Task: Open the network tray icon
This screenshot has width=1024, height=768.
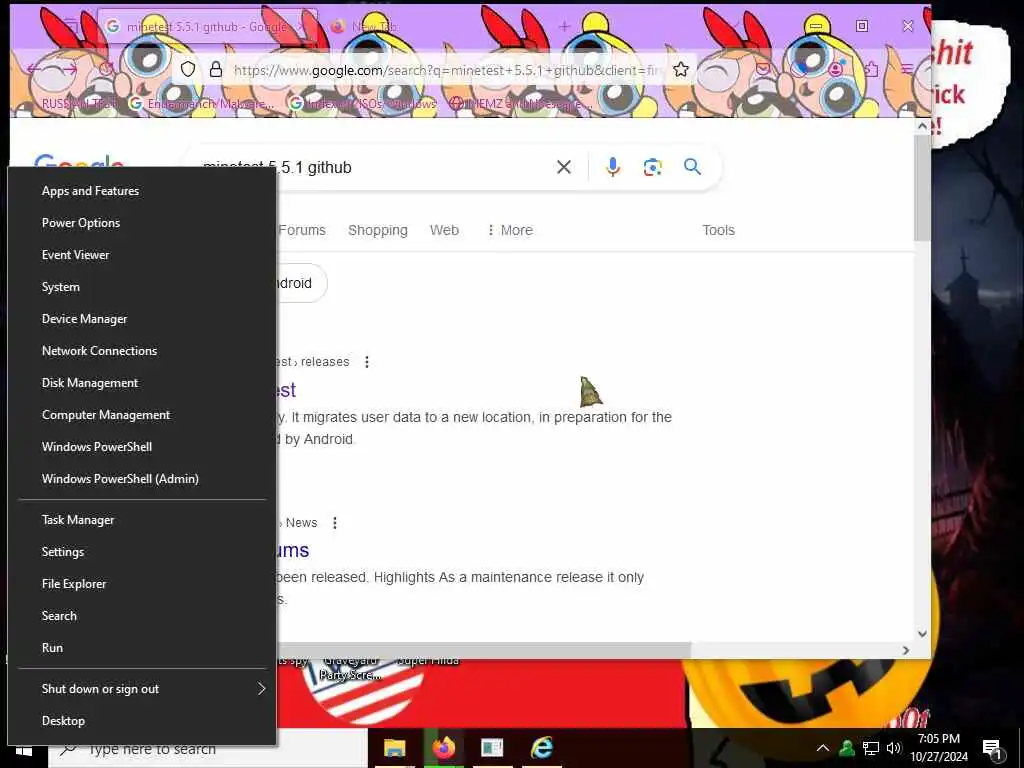Action: tap(871, 748)
